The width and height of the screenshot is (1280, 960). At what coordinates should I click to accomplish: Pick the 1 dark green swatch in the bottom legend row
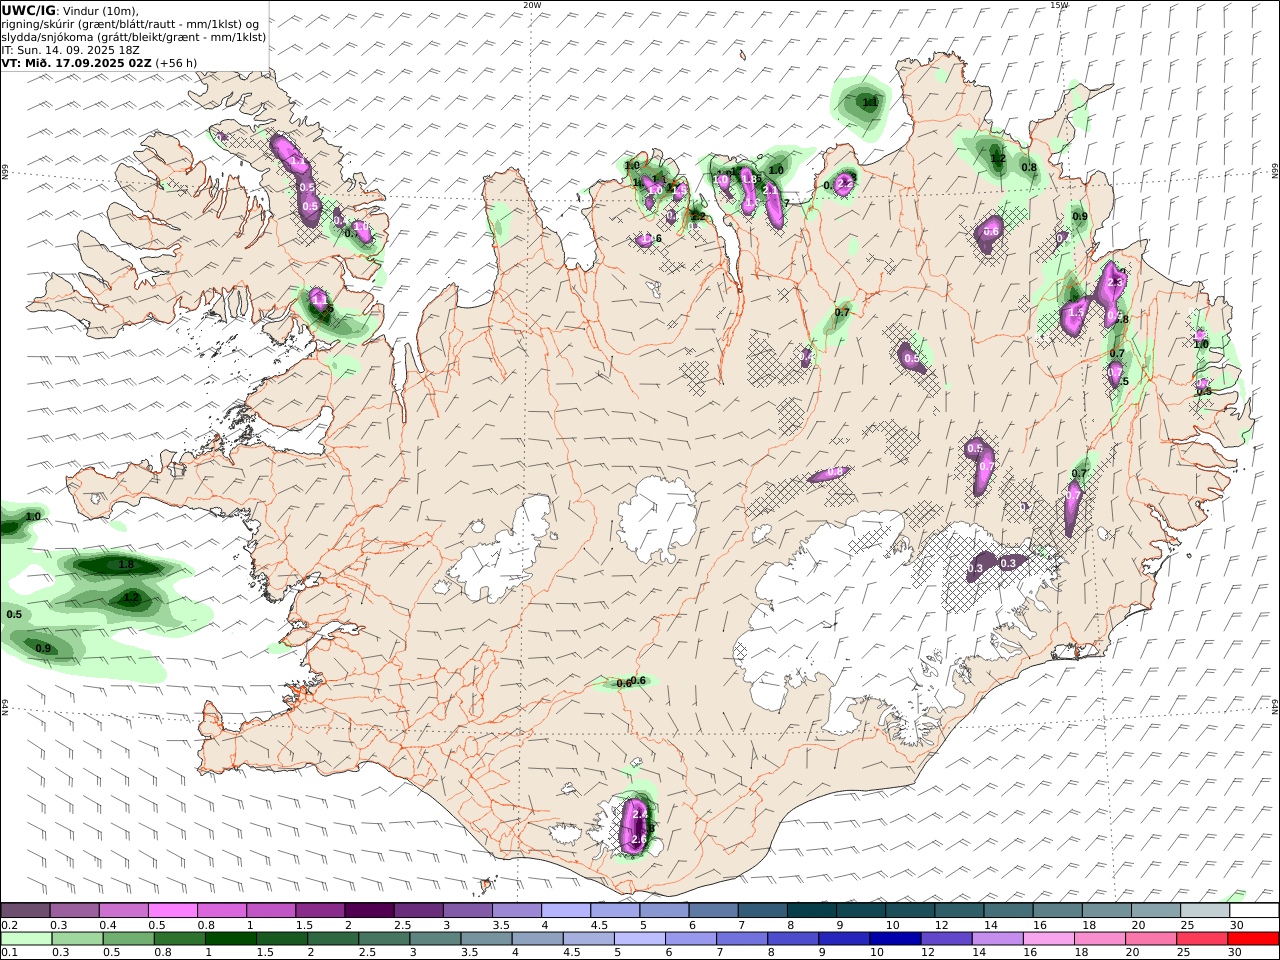click(230, 939)
